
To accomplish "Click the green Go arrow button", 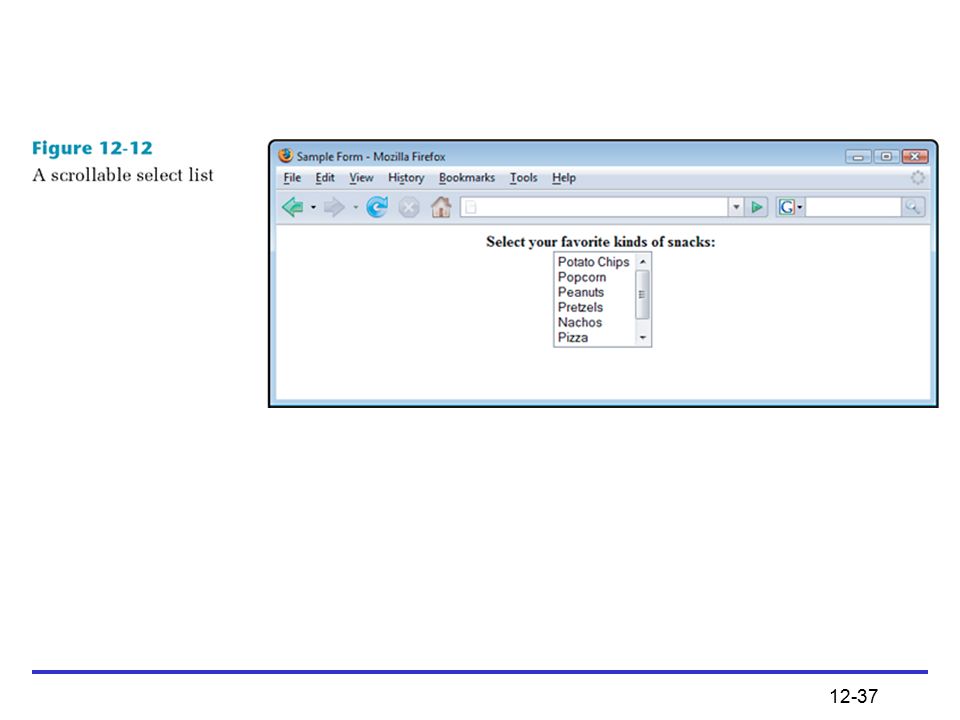I will point(757,207).
